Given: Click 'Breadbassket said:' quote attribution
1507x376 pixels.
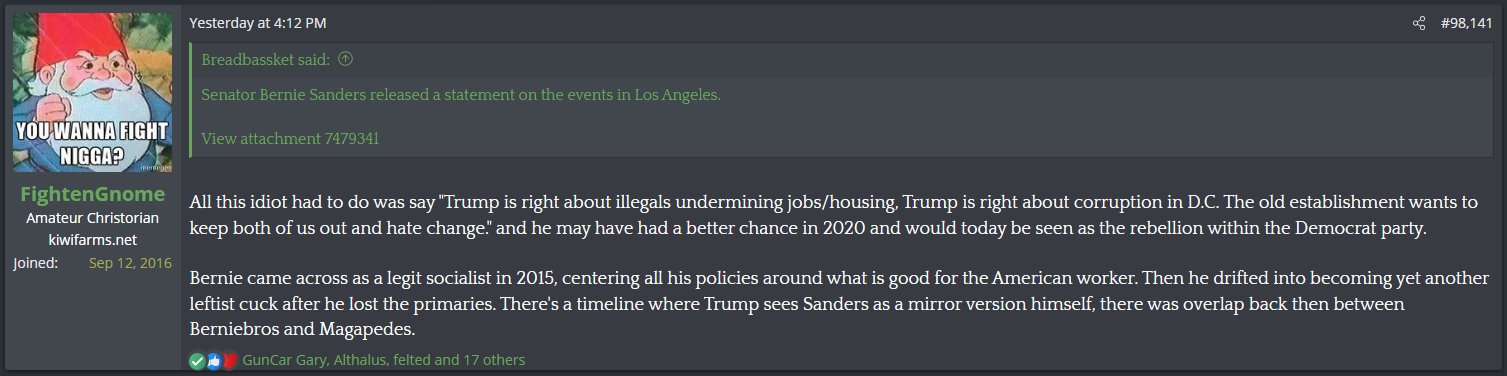Looking at the screenshot, I should click(266, 59).
